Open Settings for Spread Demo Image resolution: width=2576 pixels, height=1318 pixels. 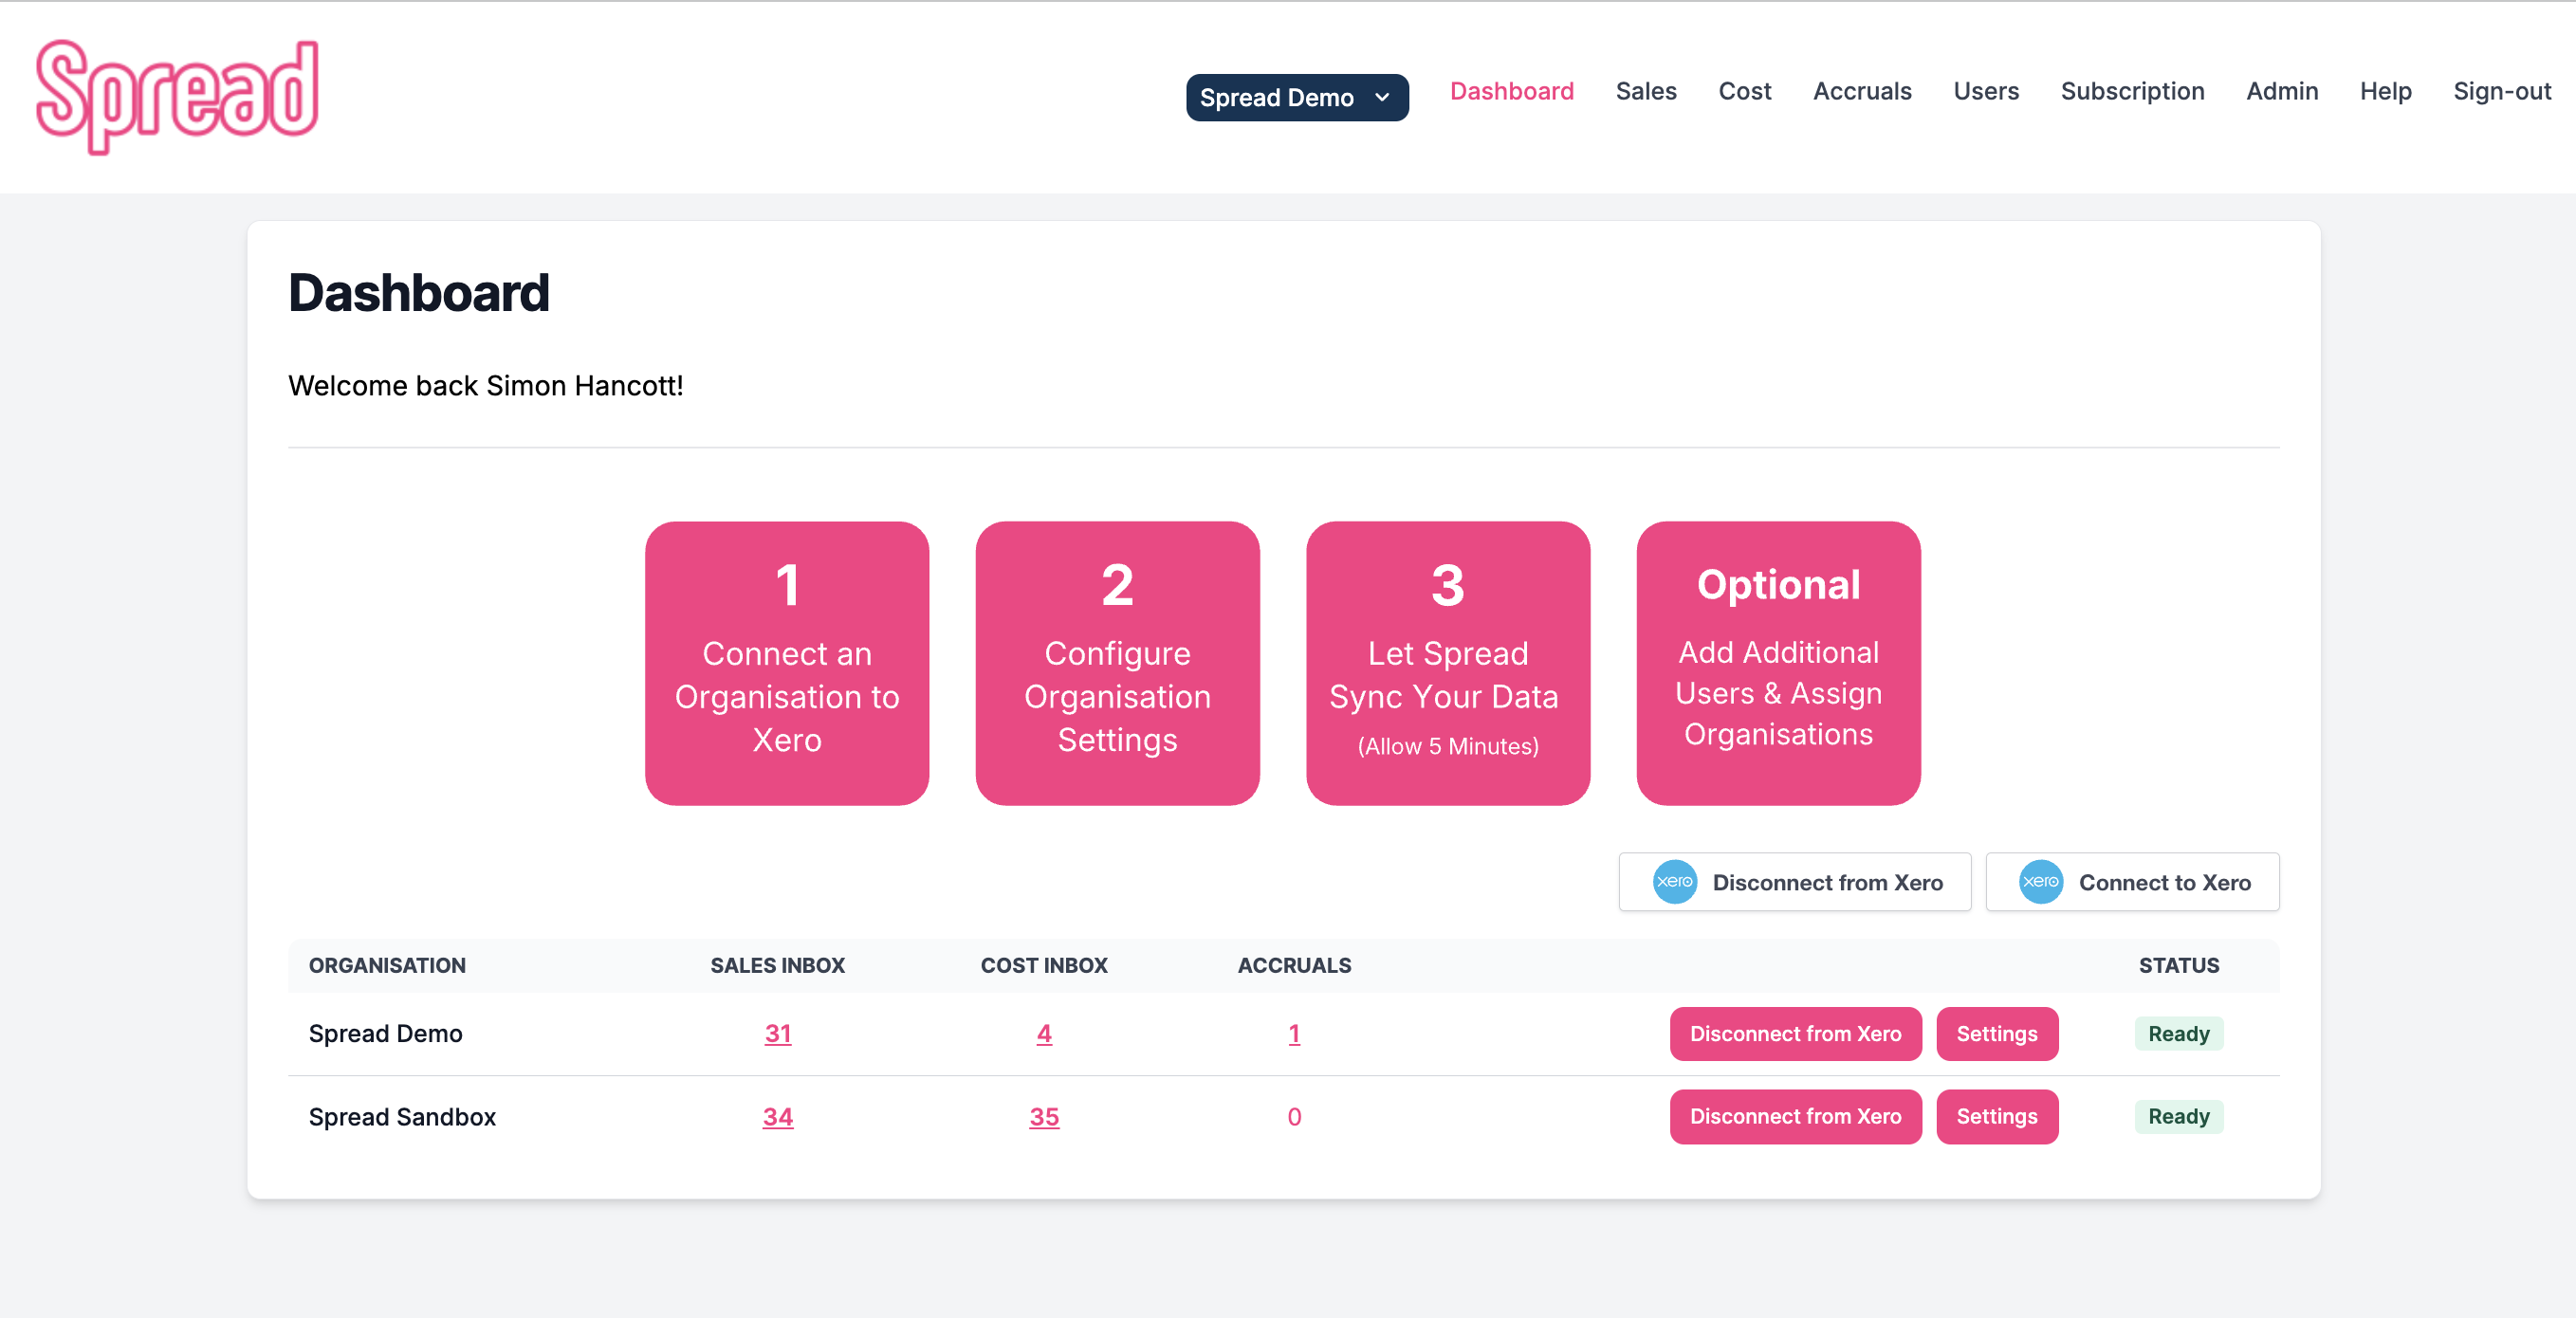tap(1997, 1034)
